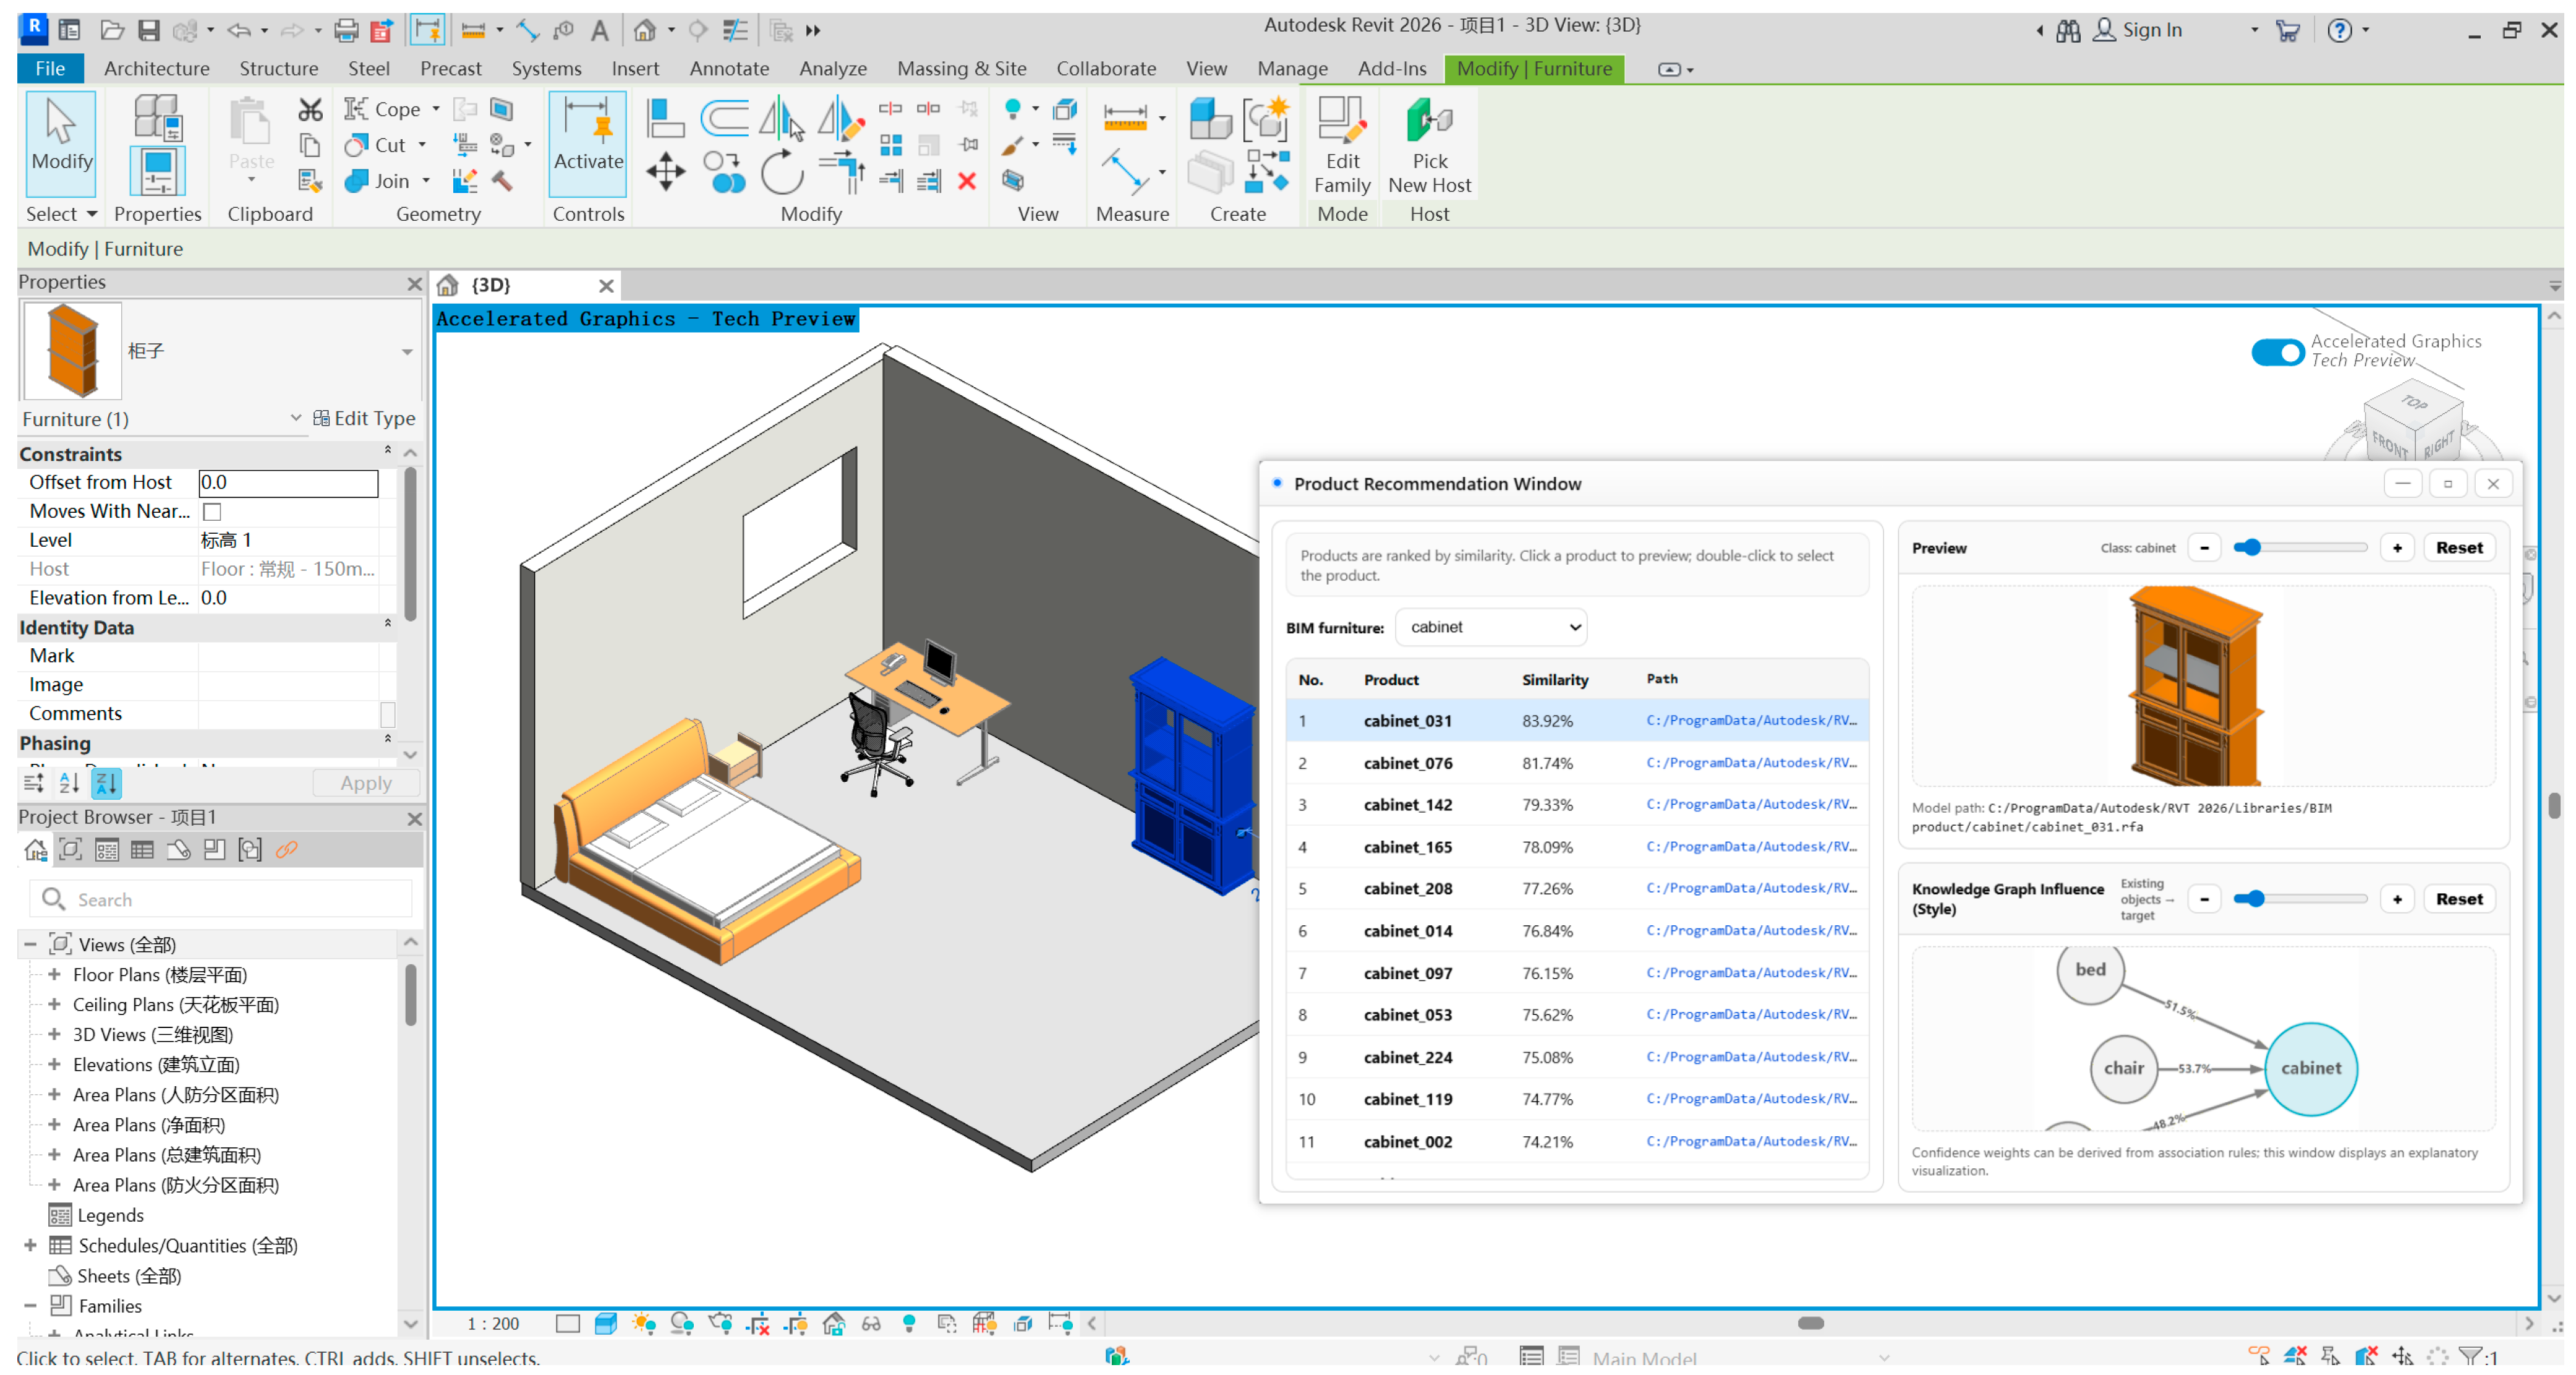Click the Cut clipboard scissors icon
Viewport: 2576px width, 1375px height.
310,109
